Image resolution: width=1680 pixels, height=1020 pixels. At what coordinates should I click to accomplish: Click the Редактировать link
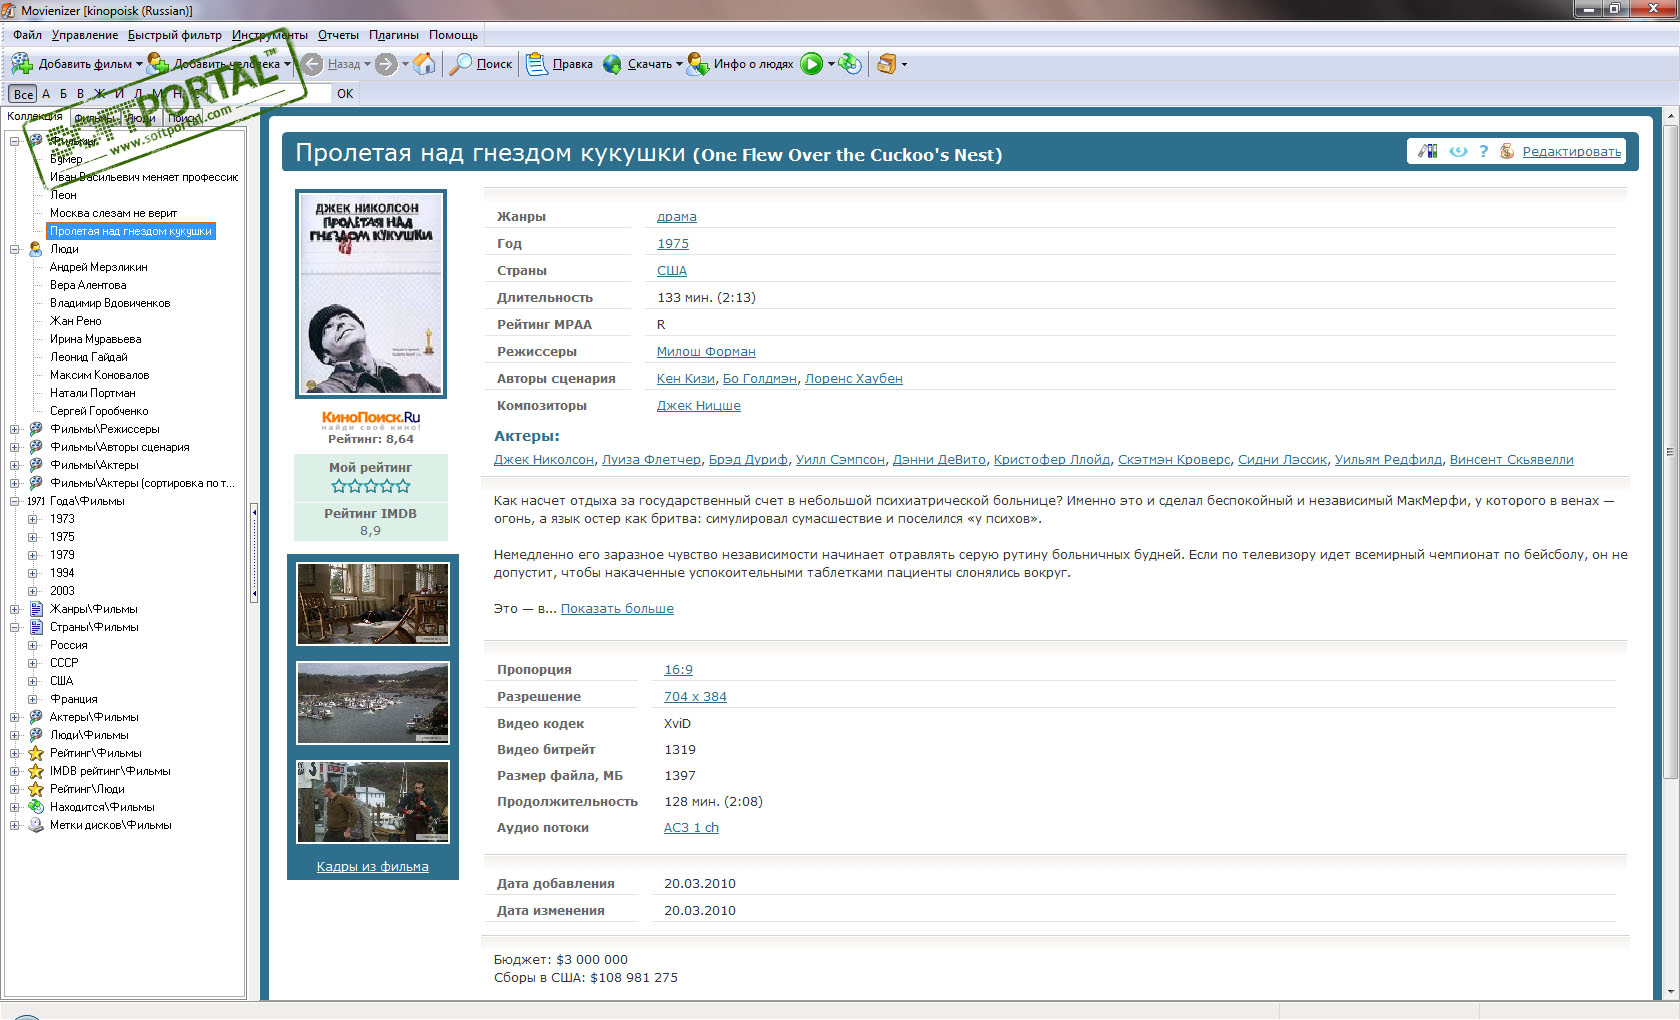point(1572,152)
